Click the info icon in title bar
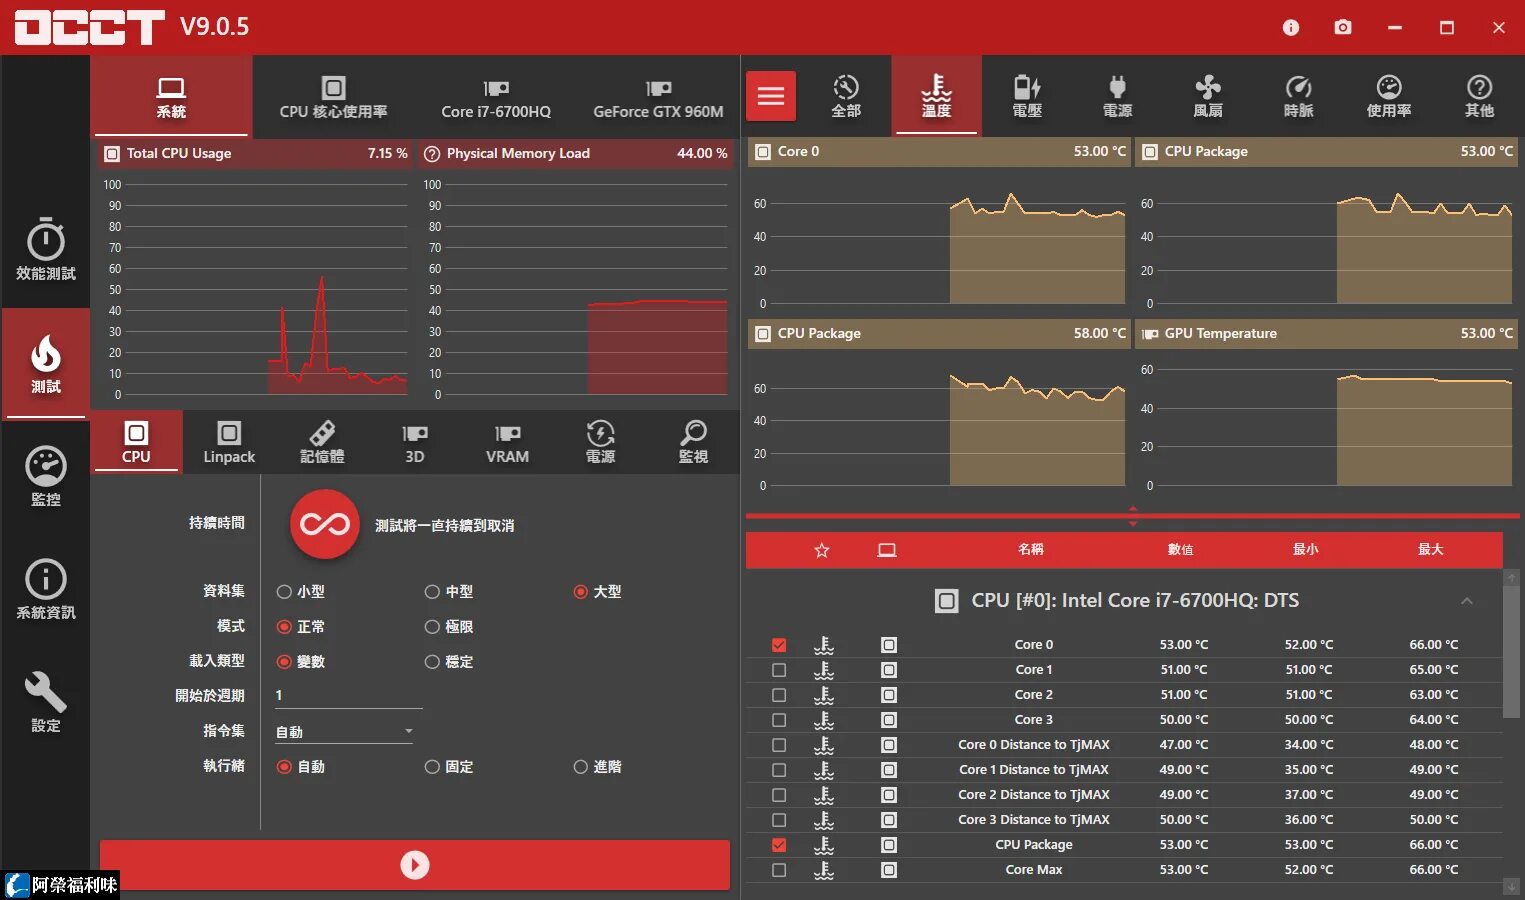Viewport: 1525px width, 900px height. [x=1291, y=27]
